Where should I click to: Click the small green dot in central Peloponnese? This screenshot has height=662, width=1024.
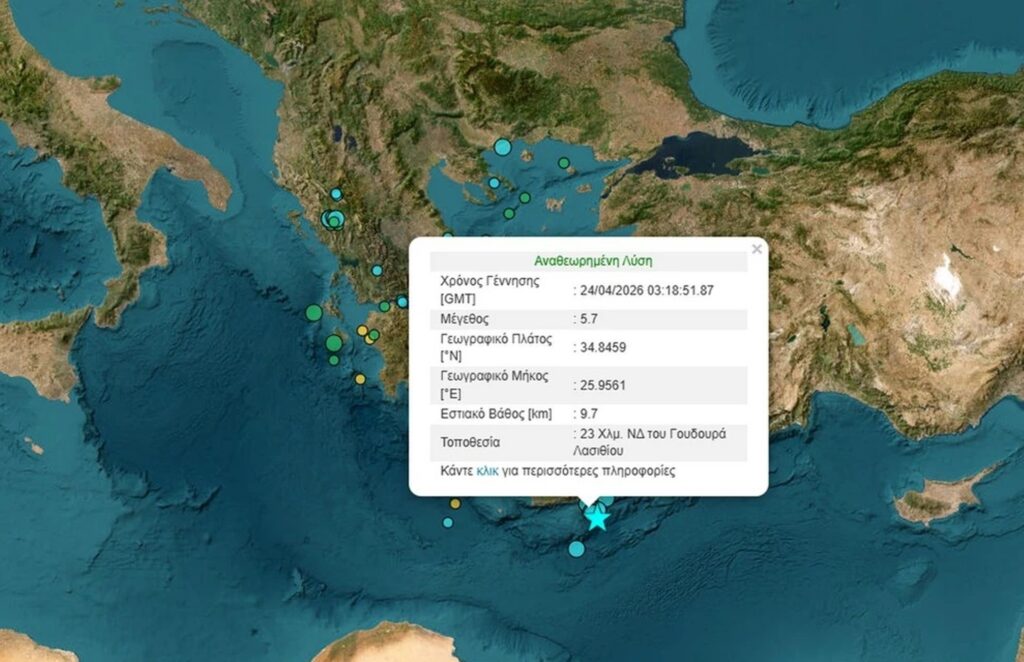374,335
